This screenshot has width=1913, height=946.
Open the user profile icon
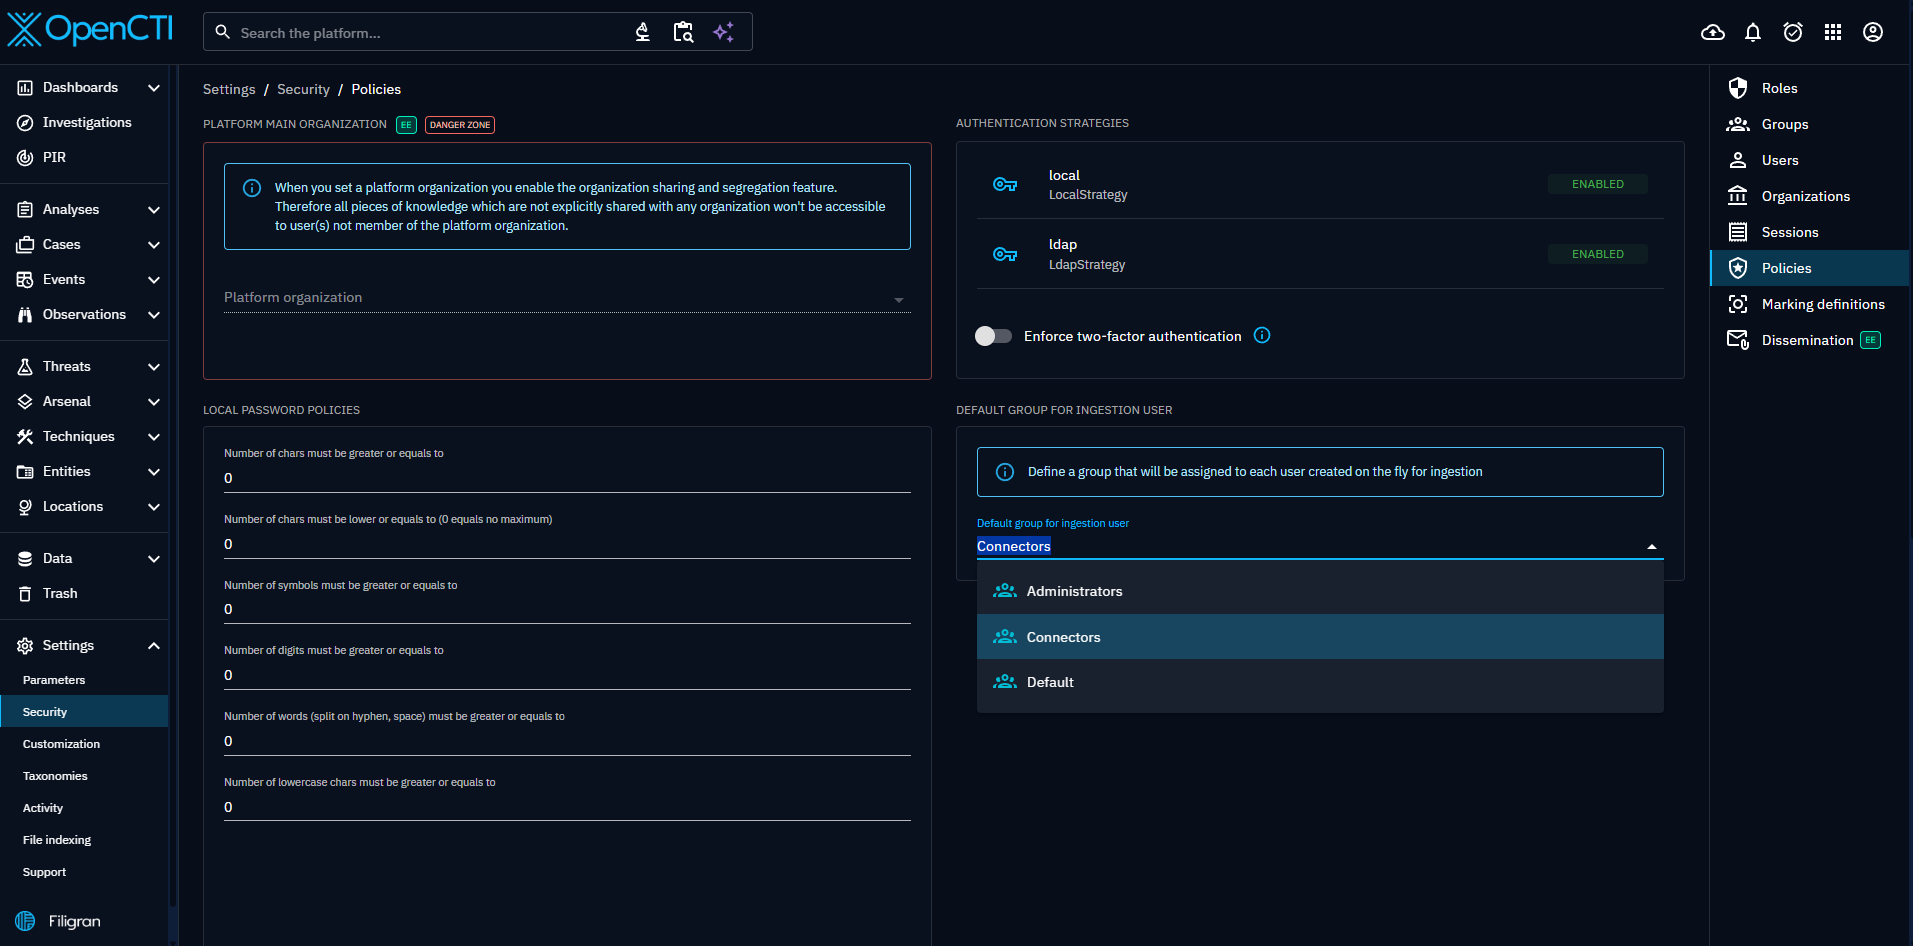[1873, 32]
